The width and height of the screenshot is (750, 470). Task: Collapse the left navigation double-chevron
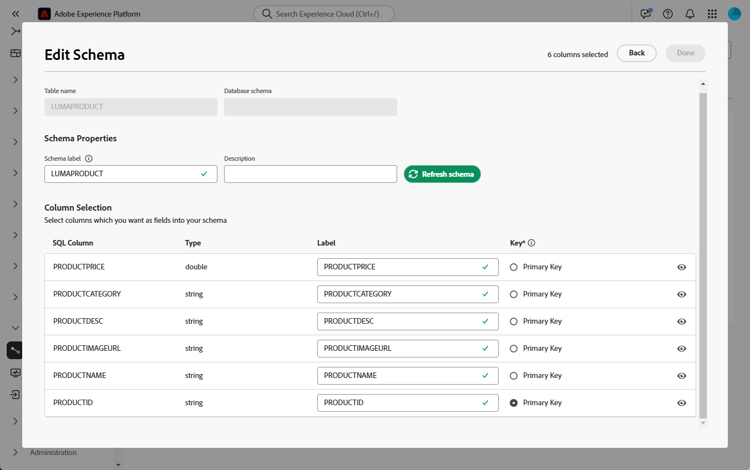15,14
